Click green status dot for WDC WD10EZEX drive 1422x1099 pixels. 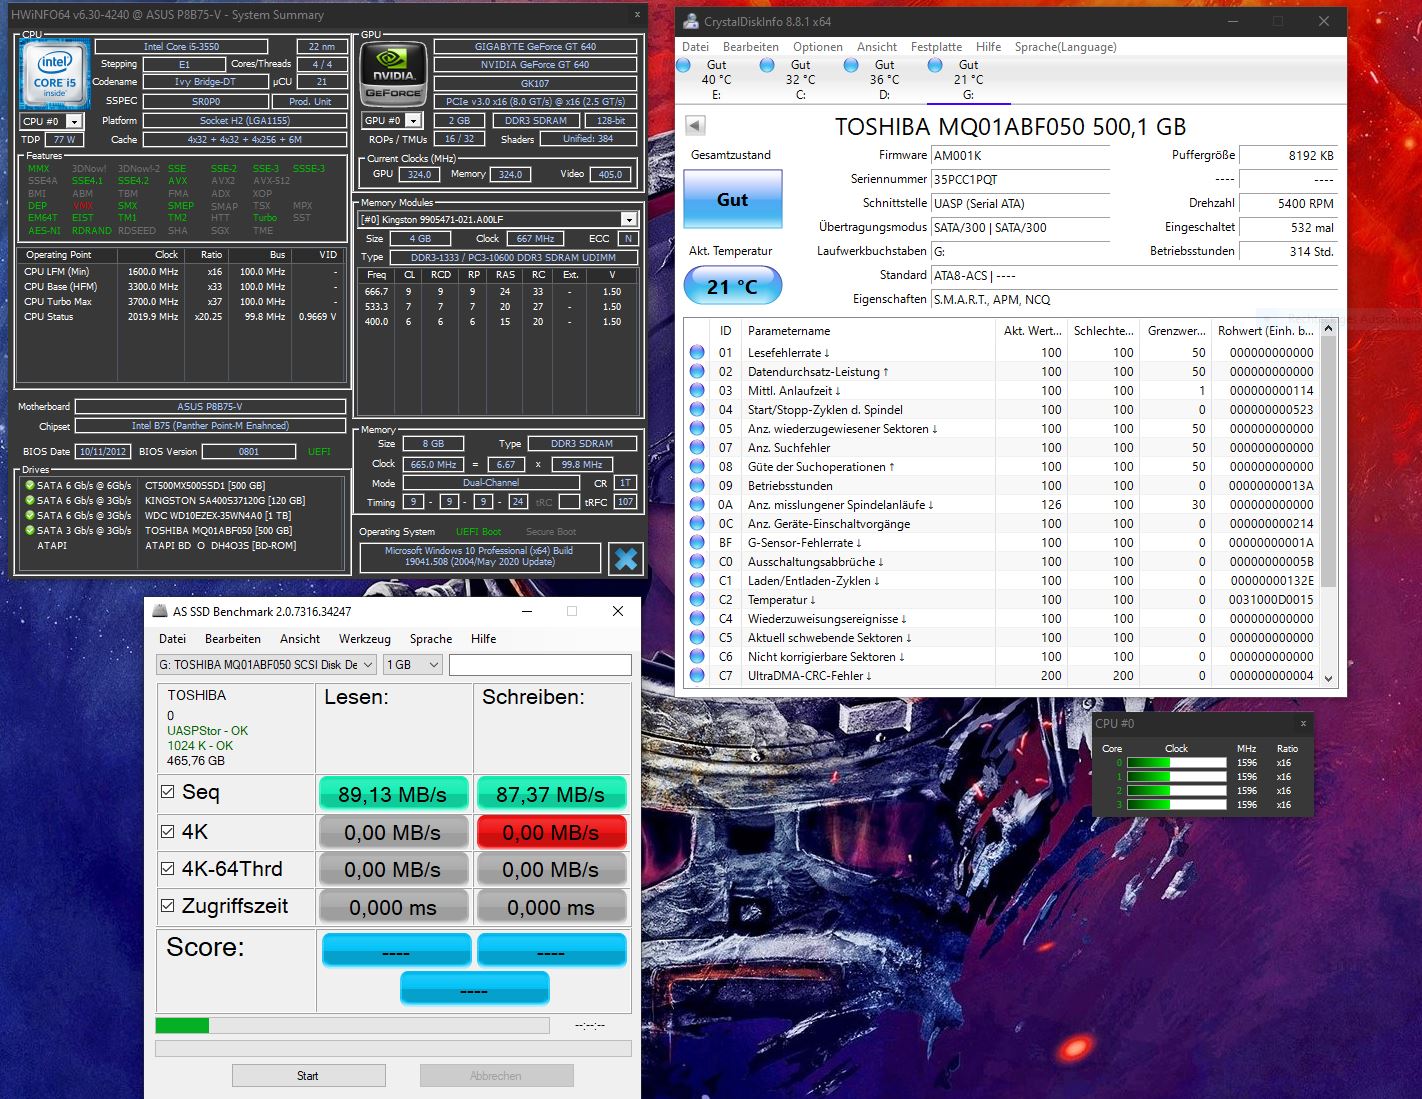pos(30,515)
